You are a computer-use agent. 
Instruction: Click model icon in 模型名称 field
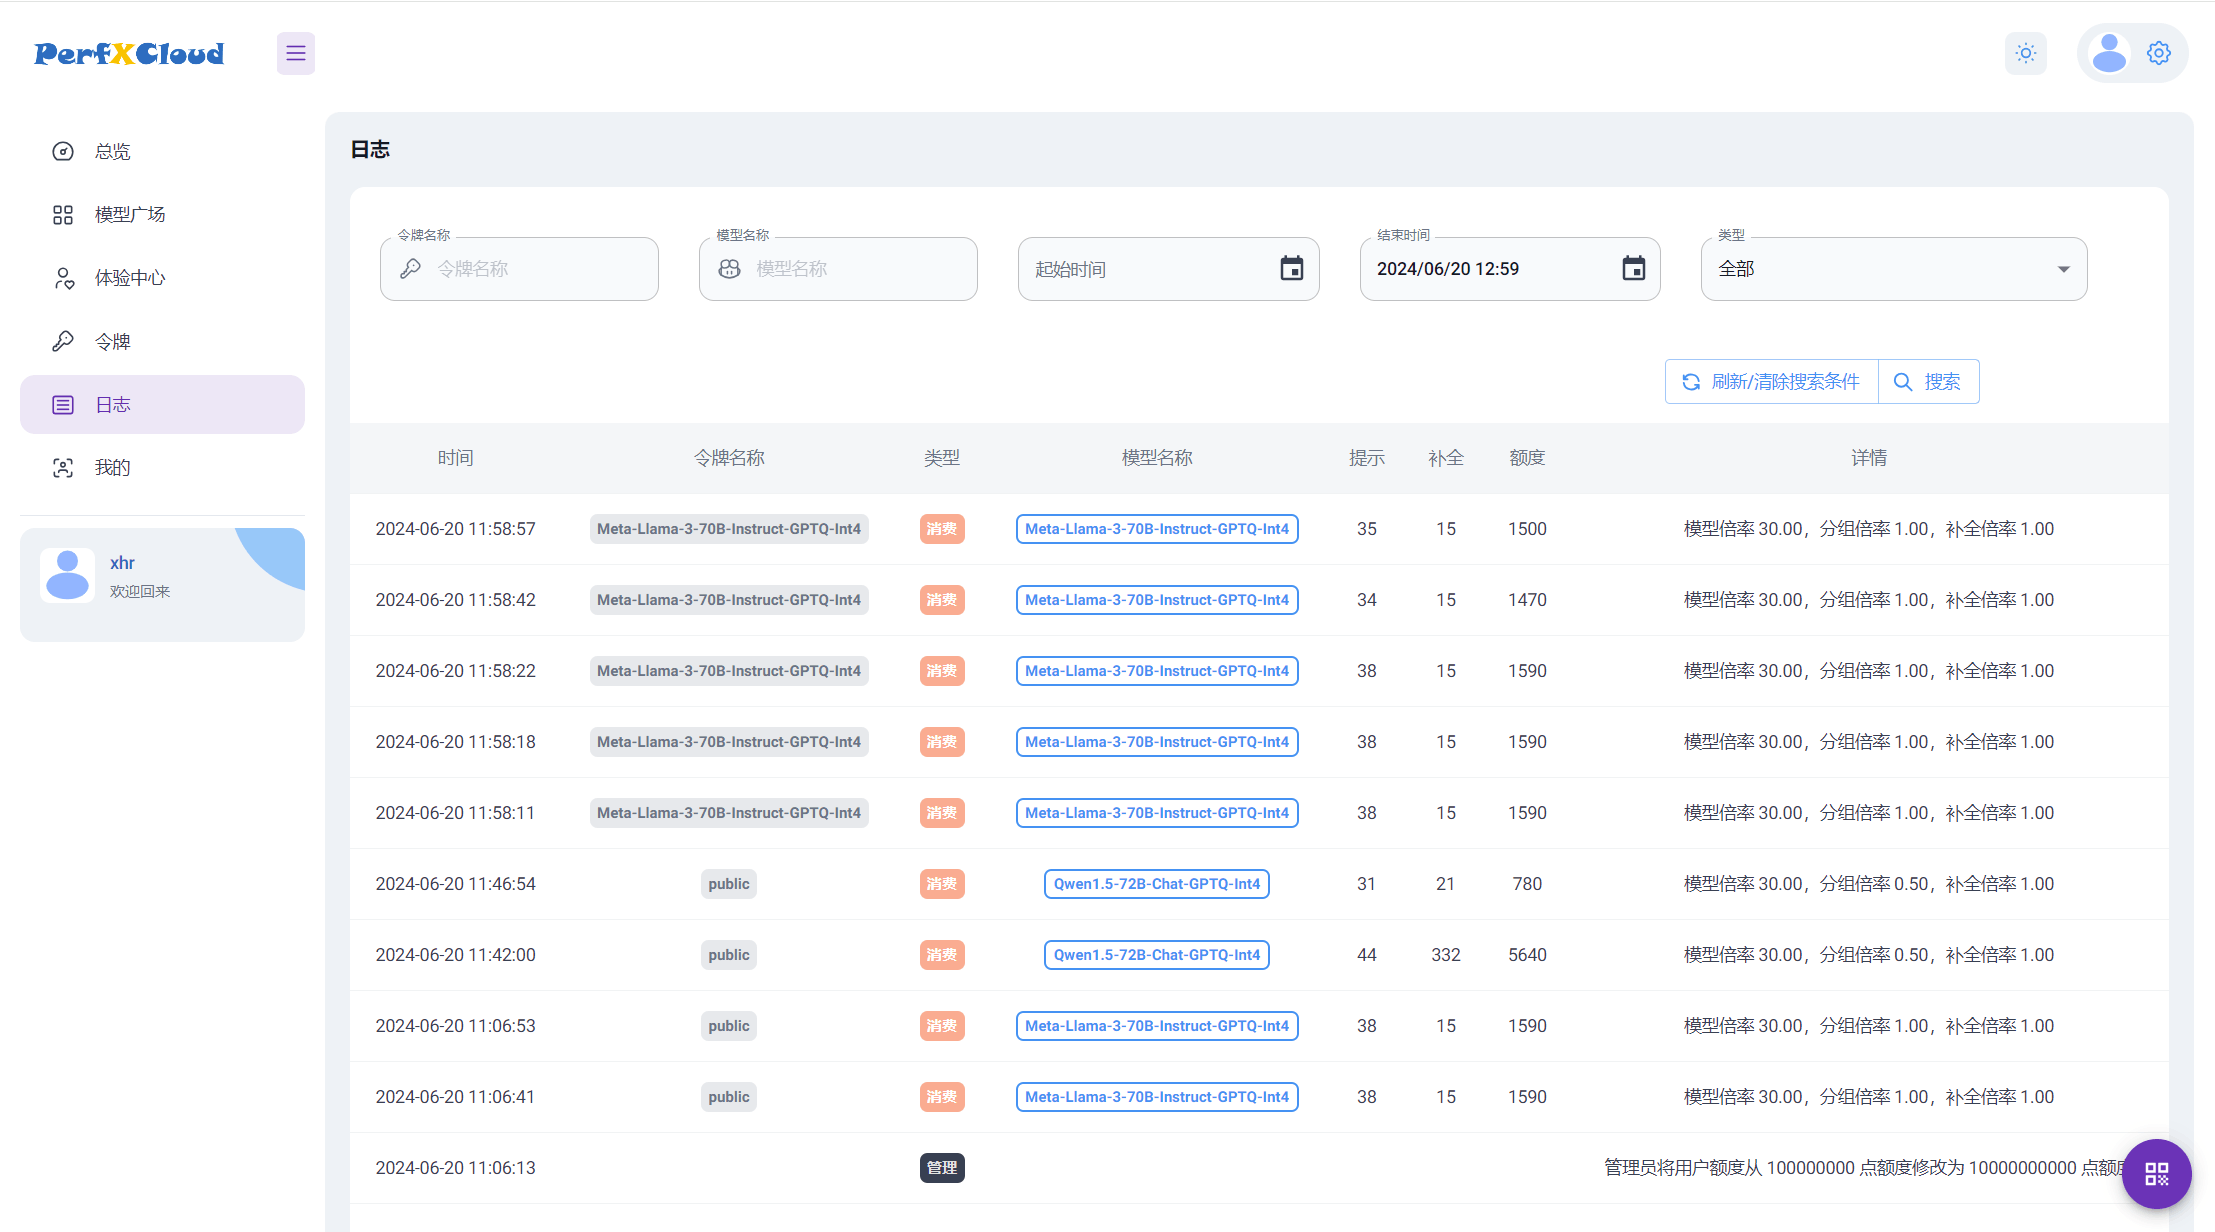coord(729,268)
